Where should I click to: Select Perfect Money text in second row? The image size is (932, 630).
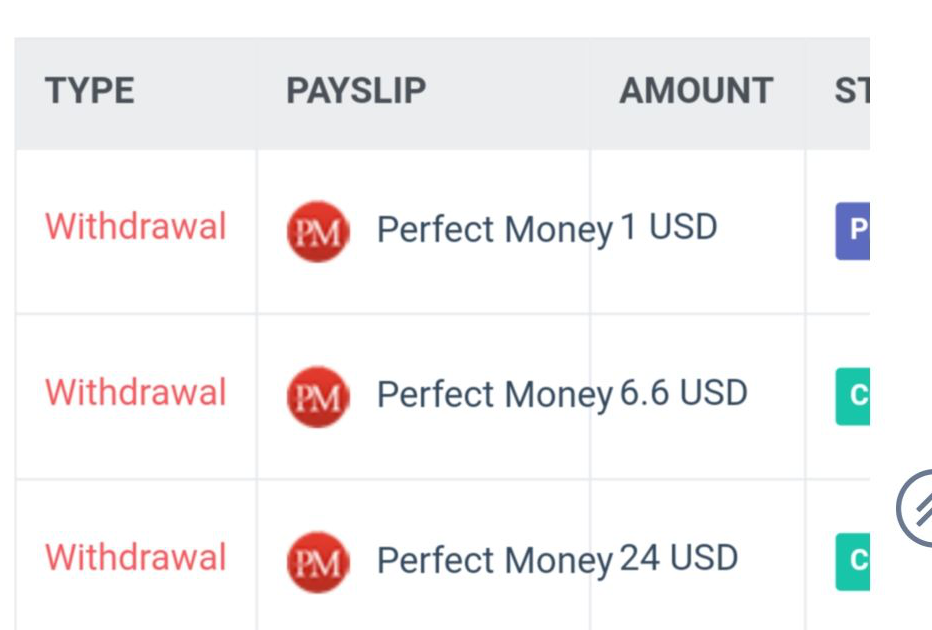(x=494, y=395)
